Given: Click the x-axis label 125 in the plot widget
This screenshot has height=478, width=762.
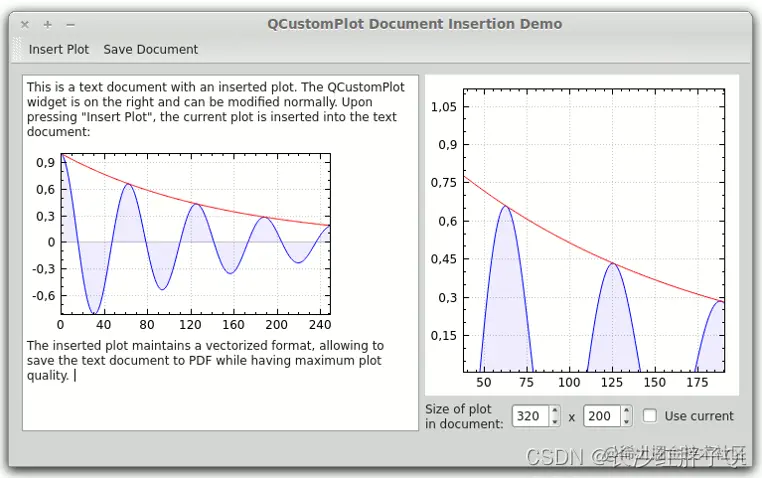Looking at the screenshot, I should coord(612,383).
